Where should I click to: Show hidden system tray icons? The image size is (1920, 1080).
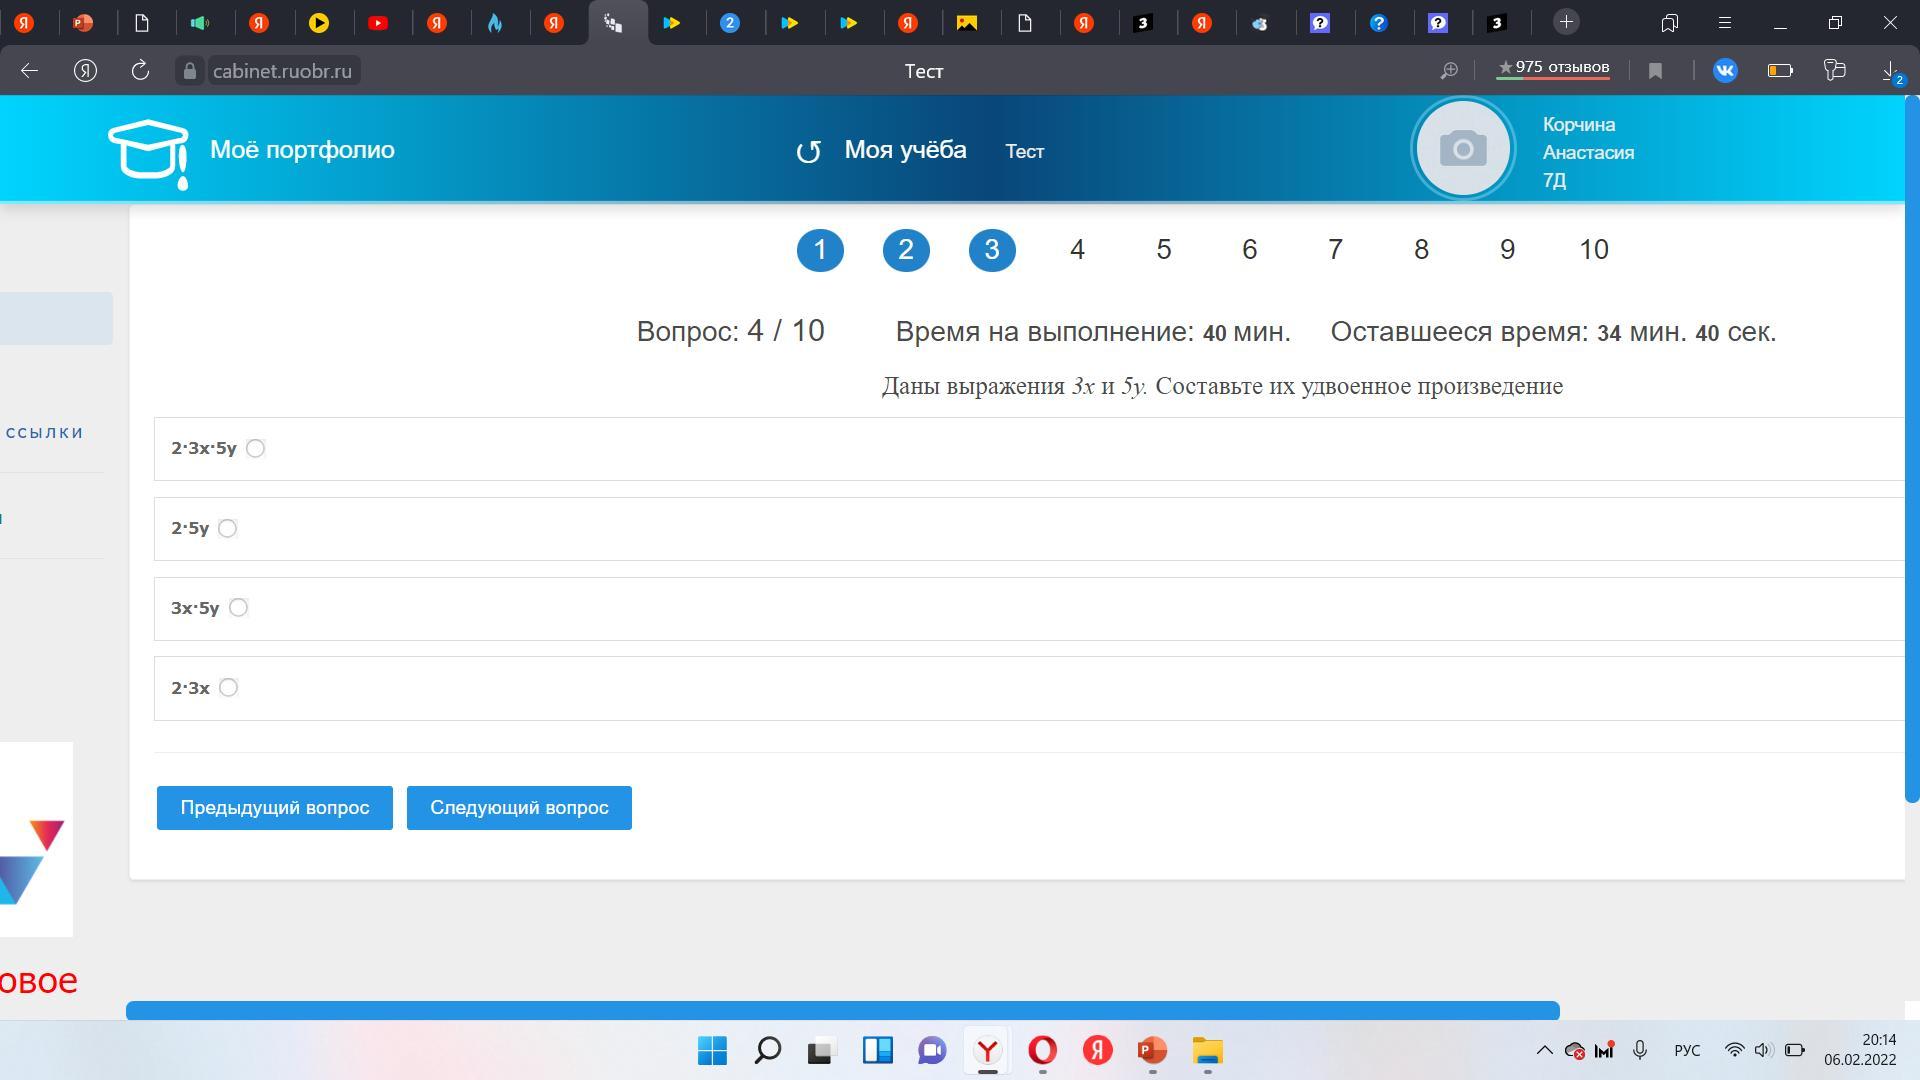point(1544,1050)
